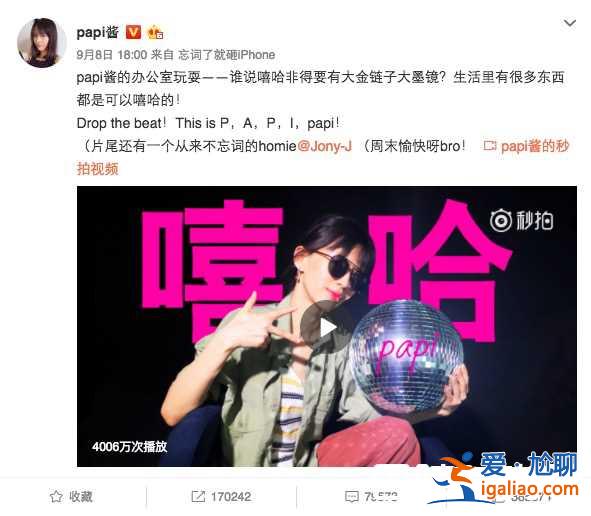Click the star icon for 收藏
This screenshot has height=516, width=591.
tap(56, 496)
